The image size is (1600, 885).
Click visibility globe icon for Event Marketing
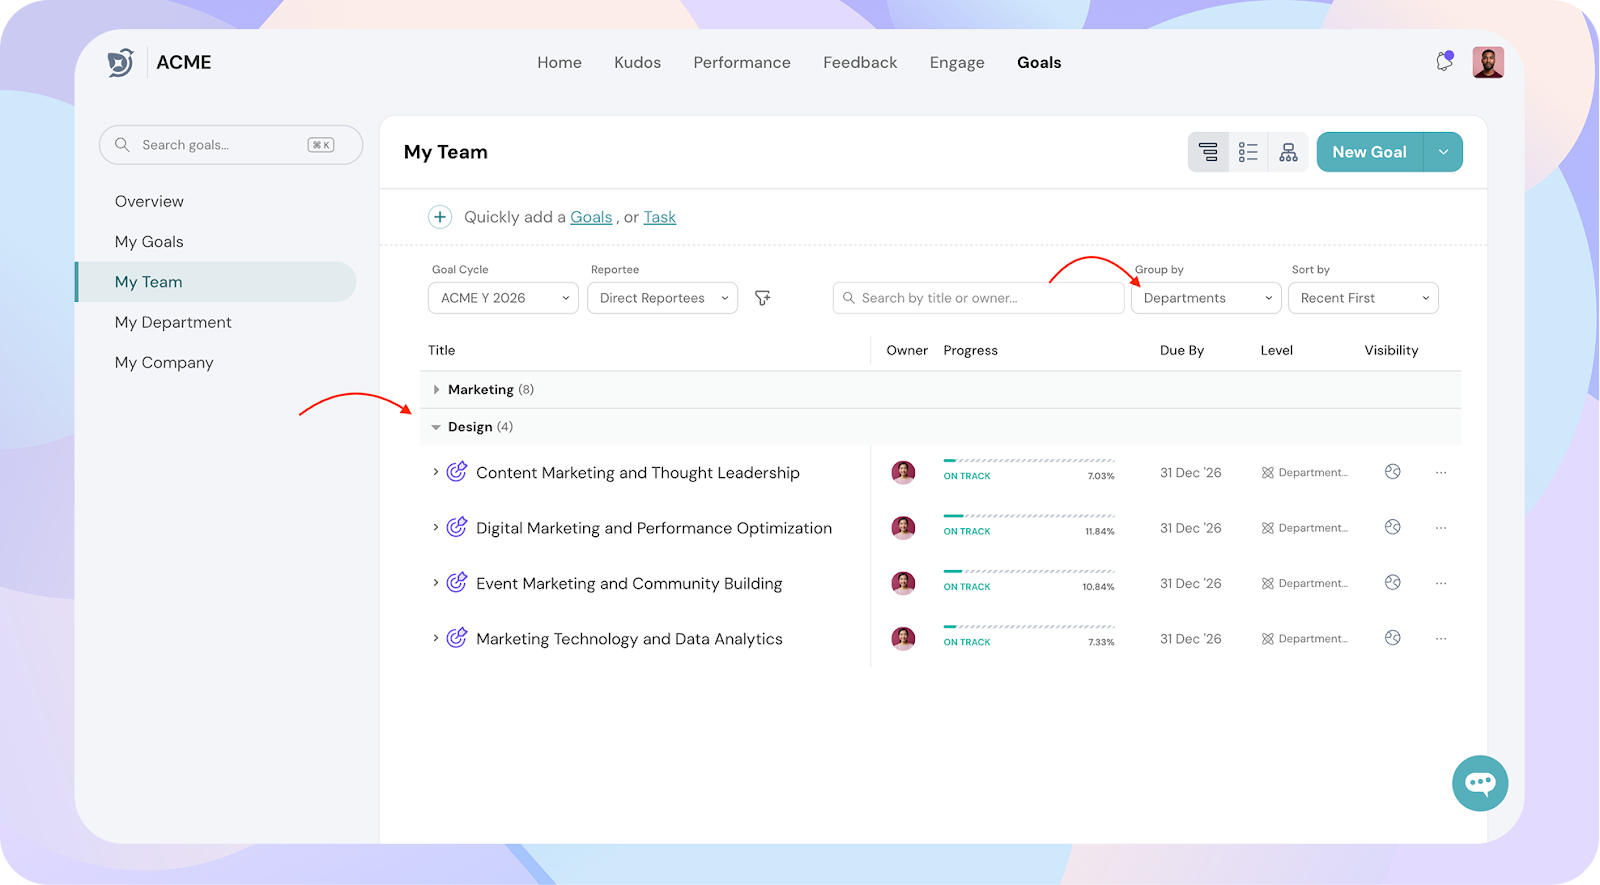click(x=1392, y=583)
